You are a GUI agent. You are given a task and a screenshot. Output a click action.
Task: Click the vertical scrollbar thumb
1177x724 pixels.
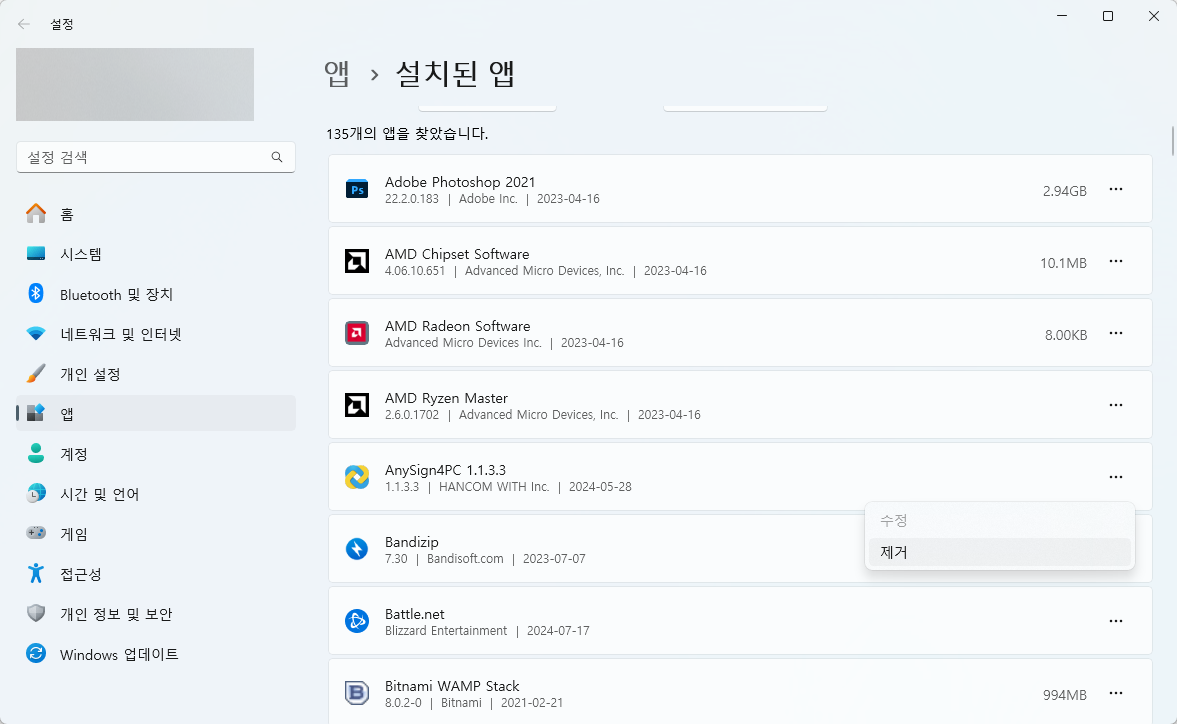[x=1172, y=141]
